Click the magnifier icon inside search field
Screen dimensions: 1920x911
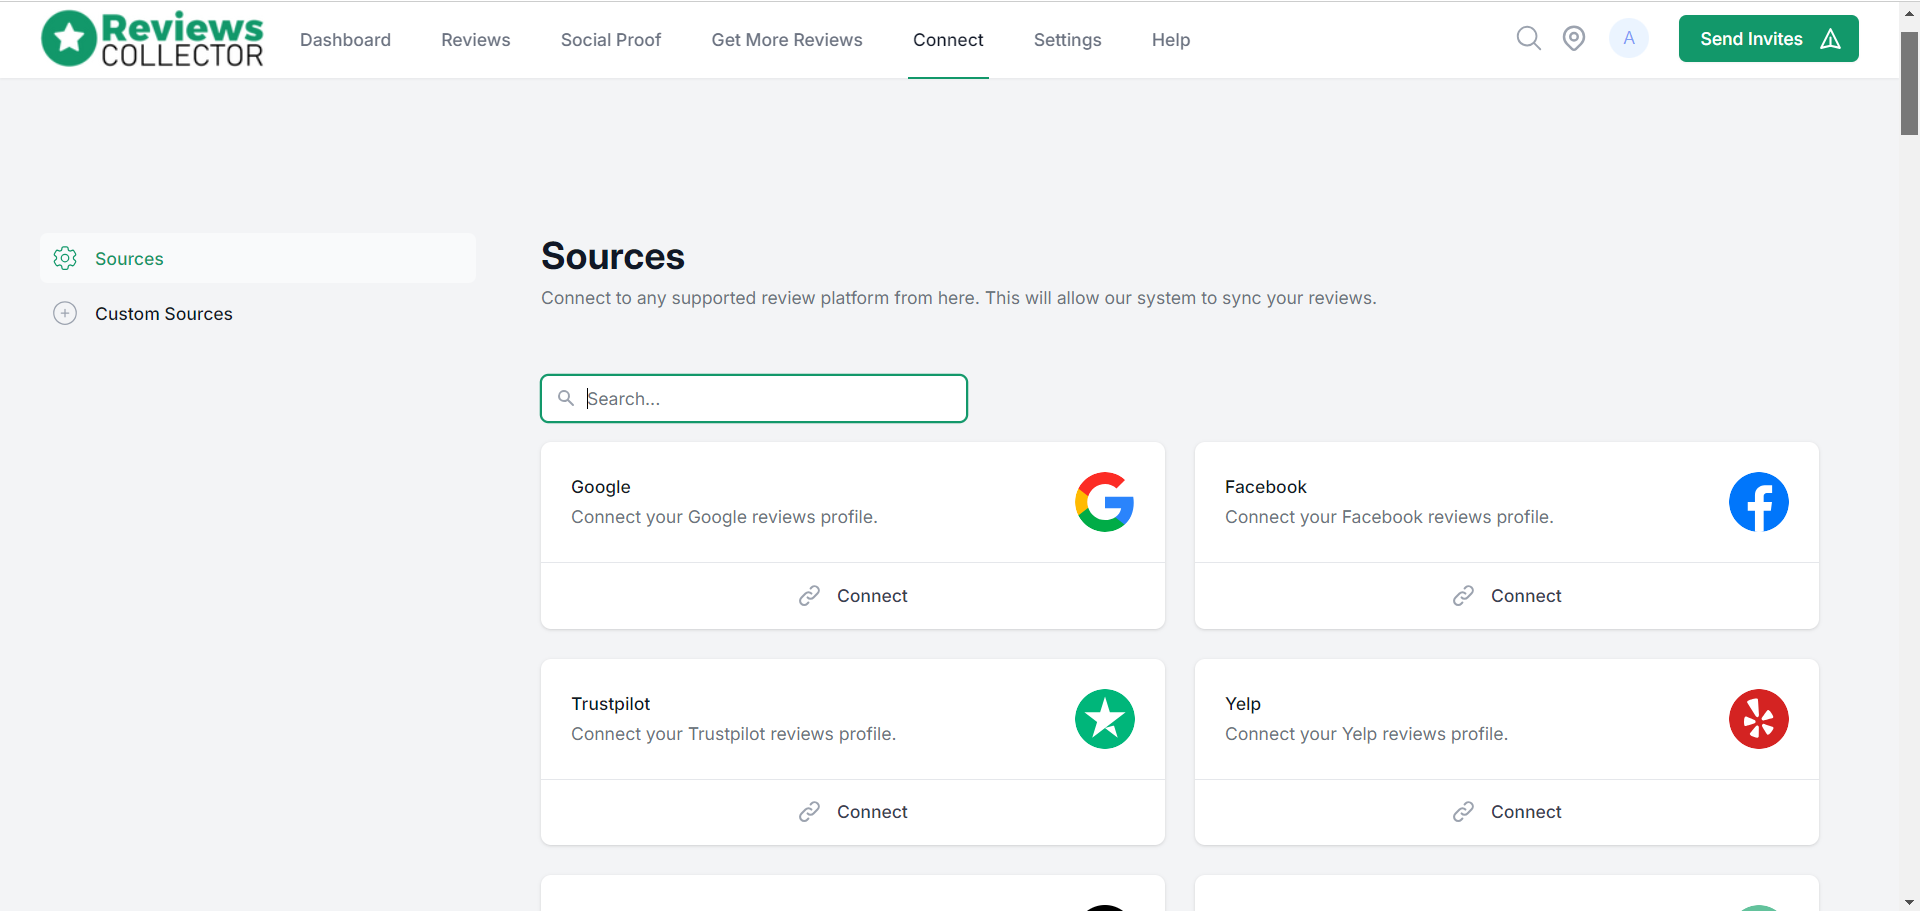(x=566, y=398)
